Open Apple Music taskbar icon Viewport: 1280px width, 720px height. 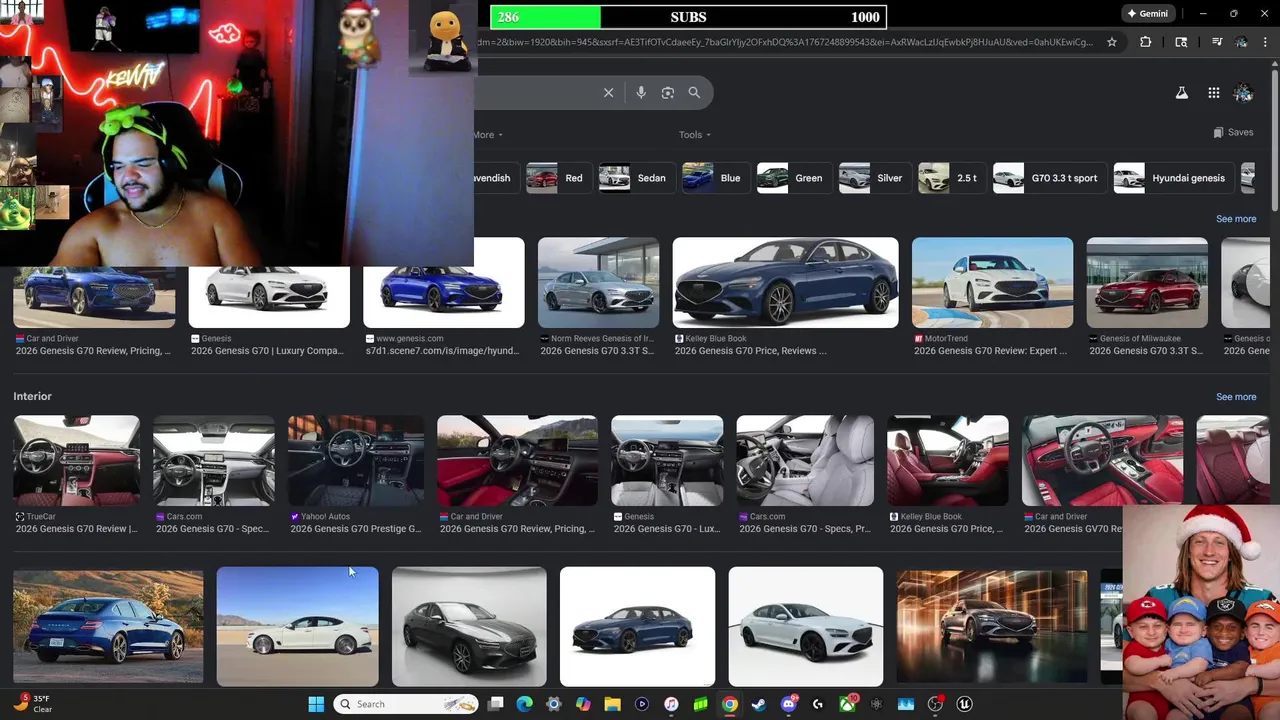[671, 704]
